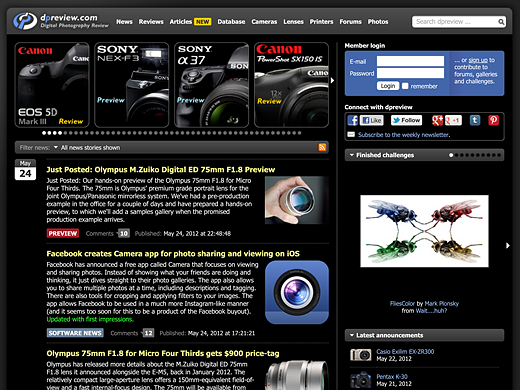Click the silver Olympus lens thumbnail

(297, 375)
